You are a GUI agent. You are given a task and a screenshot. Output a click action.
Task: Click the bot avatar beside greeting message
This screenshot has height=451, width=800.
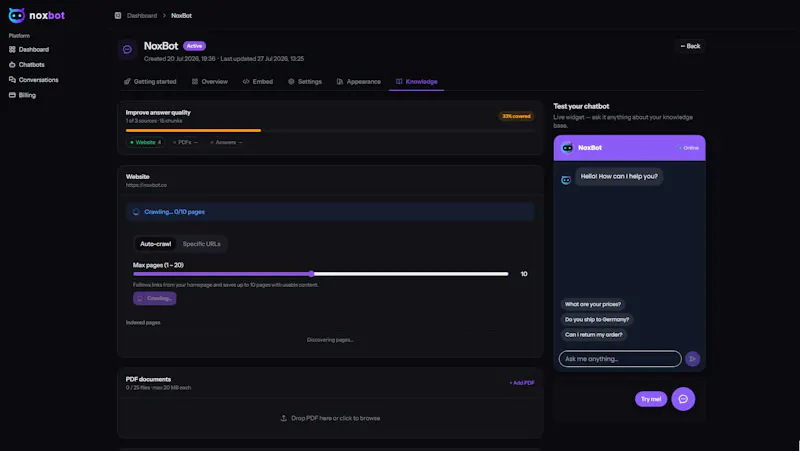[566, 180]
